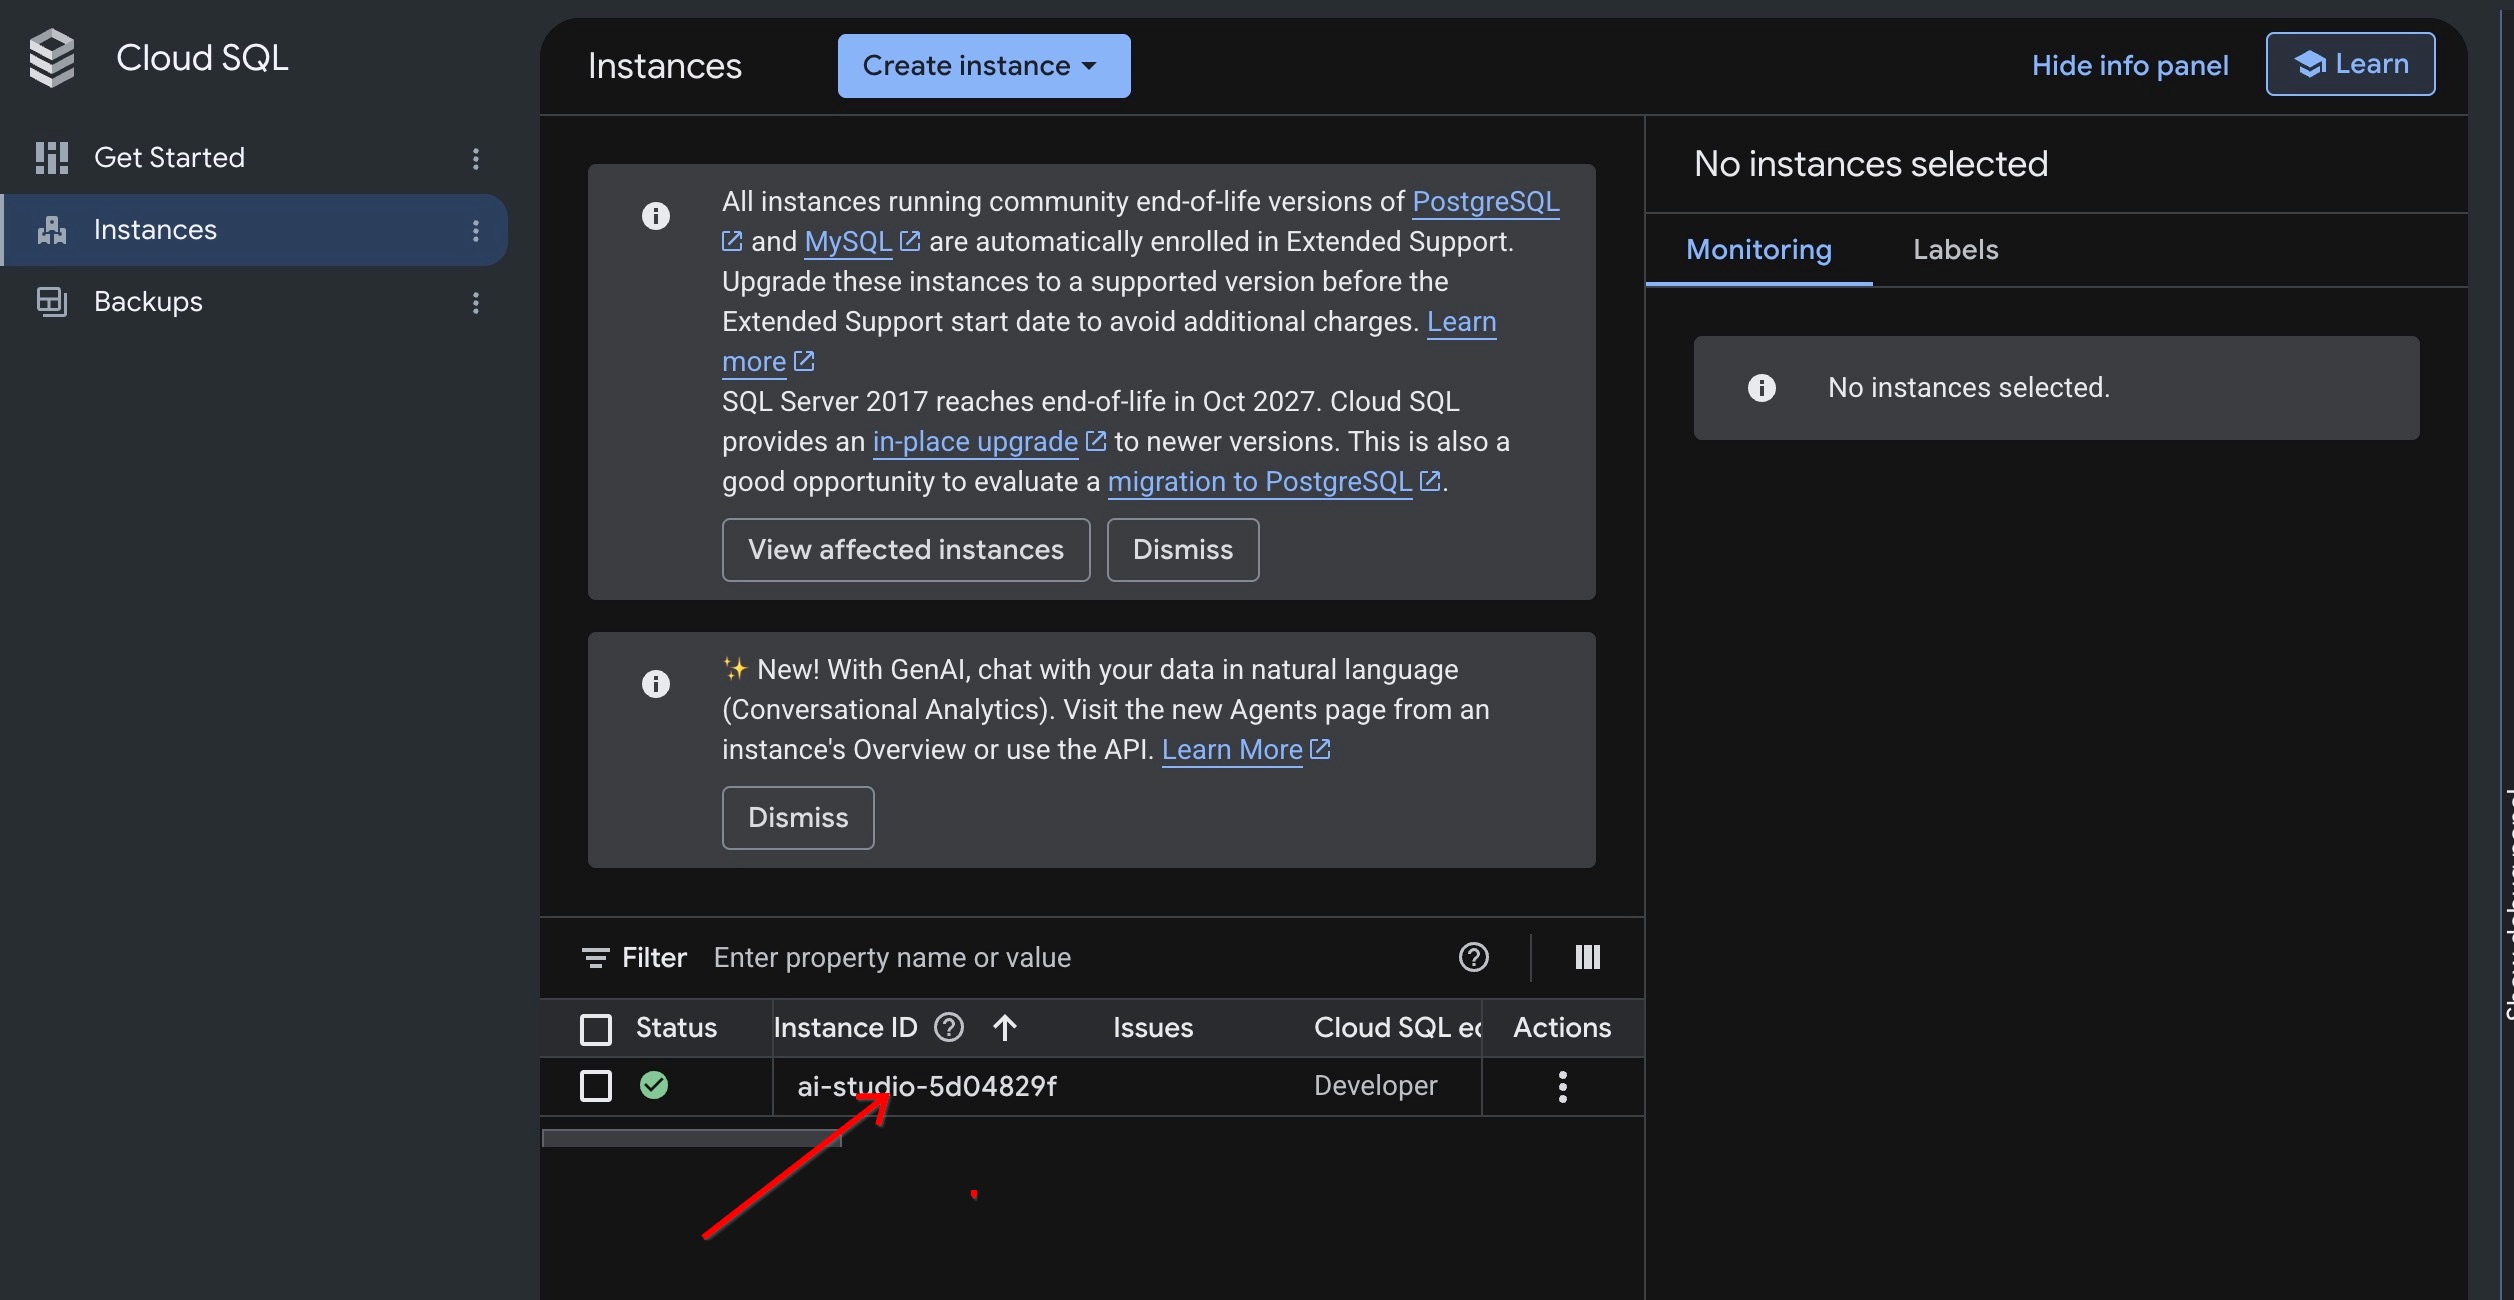
Task: Open the column display options icon
Action: pyautogui.click(x=1588, y=957)
